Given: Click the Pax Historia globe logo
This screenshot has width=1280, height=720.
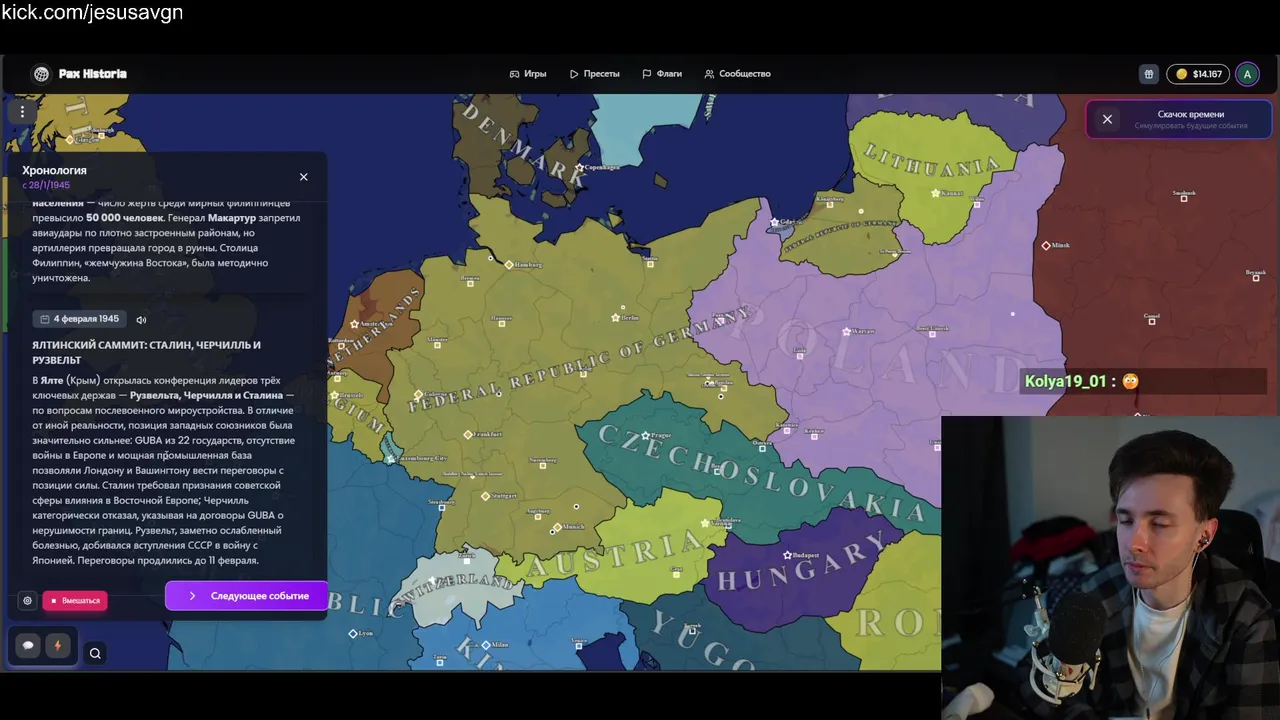Looking at the screenshot, I should pyautogui.click(x=41, y=74).
